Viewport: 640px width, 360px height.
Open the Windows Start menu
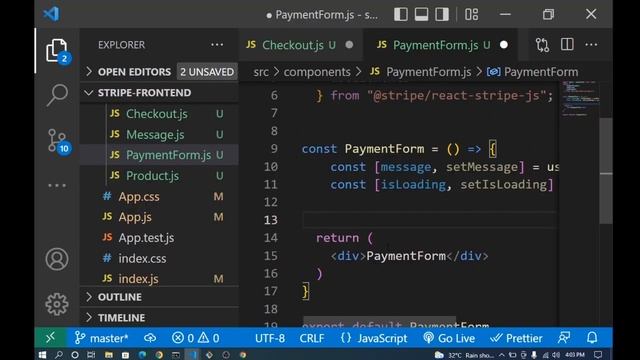(42, 355)
